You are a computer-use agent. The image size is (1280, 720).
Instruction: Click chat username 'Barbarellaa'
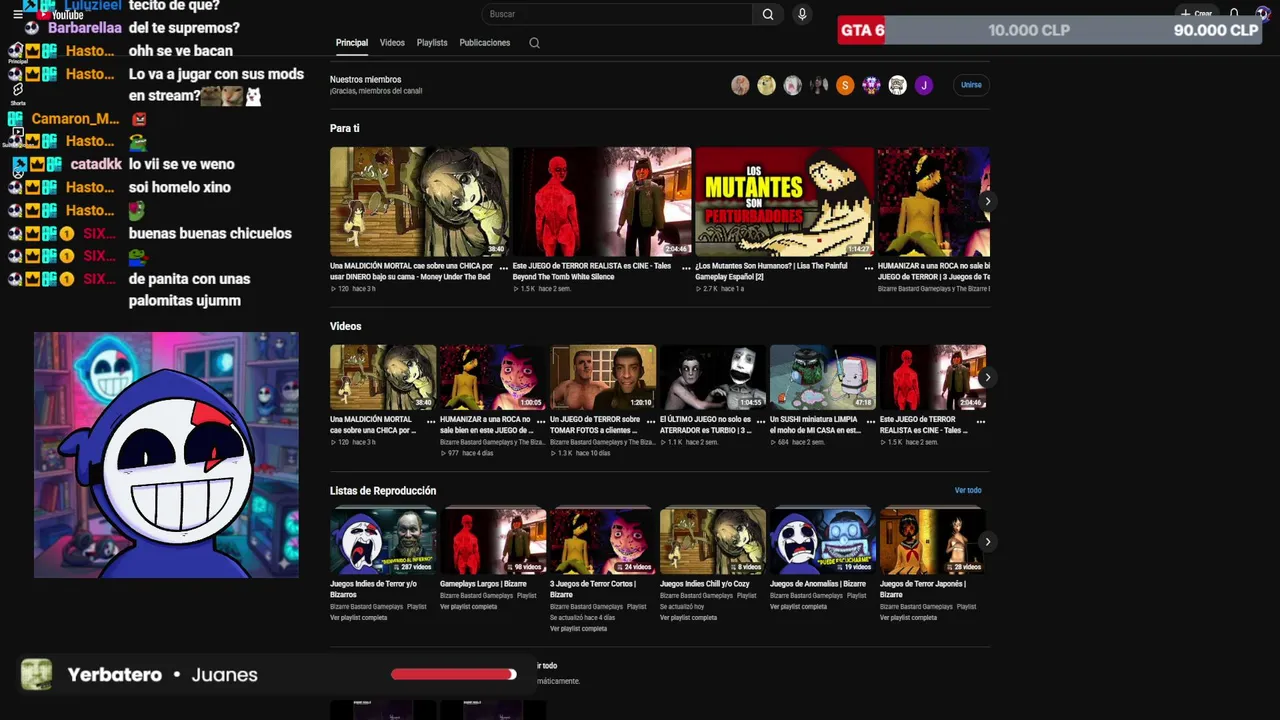point(85,28)
